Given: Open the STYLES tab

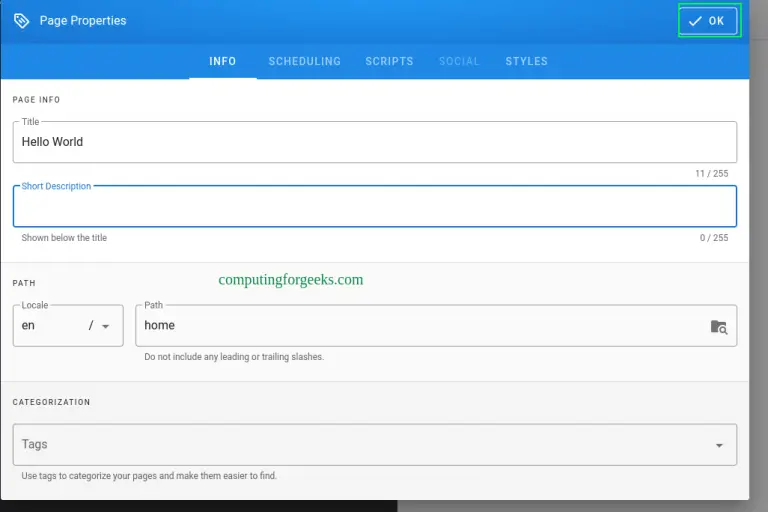Looking at the screenshot, I should [526, 61].
